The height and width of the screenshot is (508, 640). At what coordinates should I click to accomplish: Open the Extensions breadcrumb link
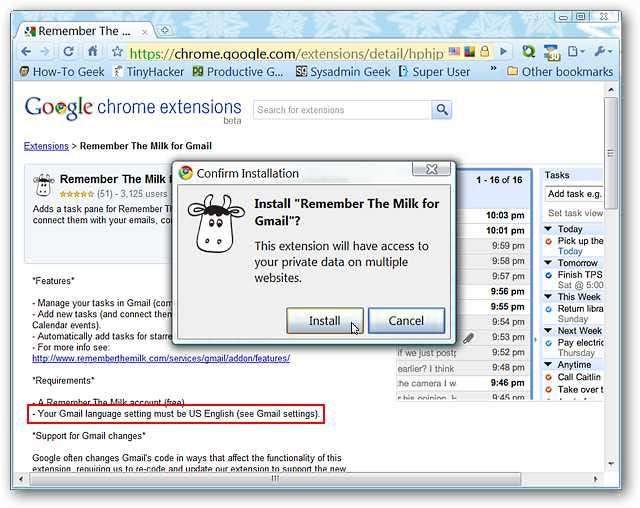pyautogui.click(x=46, y=146)
